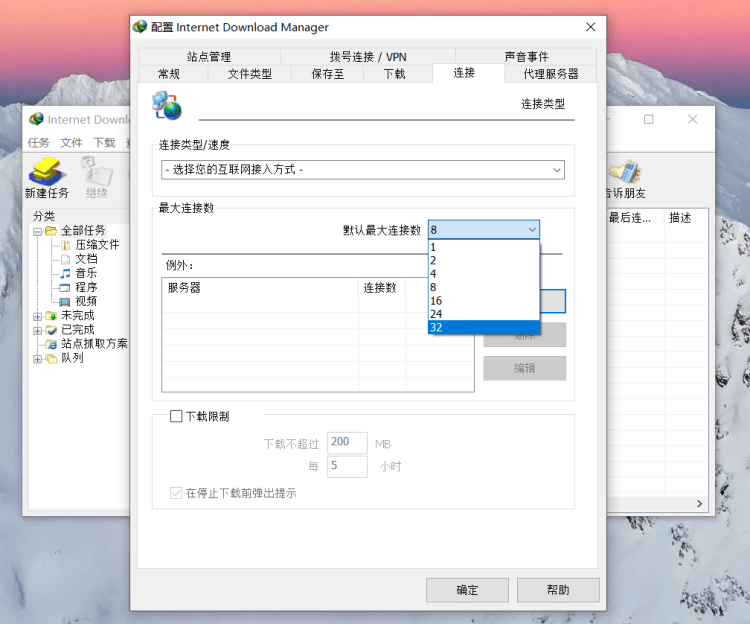Viewport: 750px width, 624px height.
Task: Switch to the 保存至 tab
Action: [x=328, y=74]
